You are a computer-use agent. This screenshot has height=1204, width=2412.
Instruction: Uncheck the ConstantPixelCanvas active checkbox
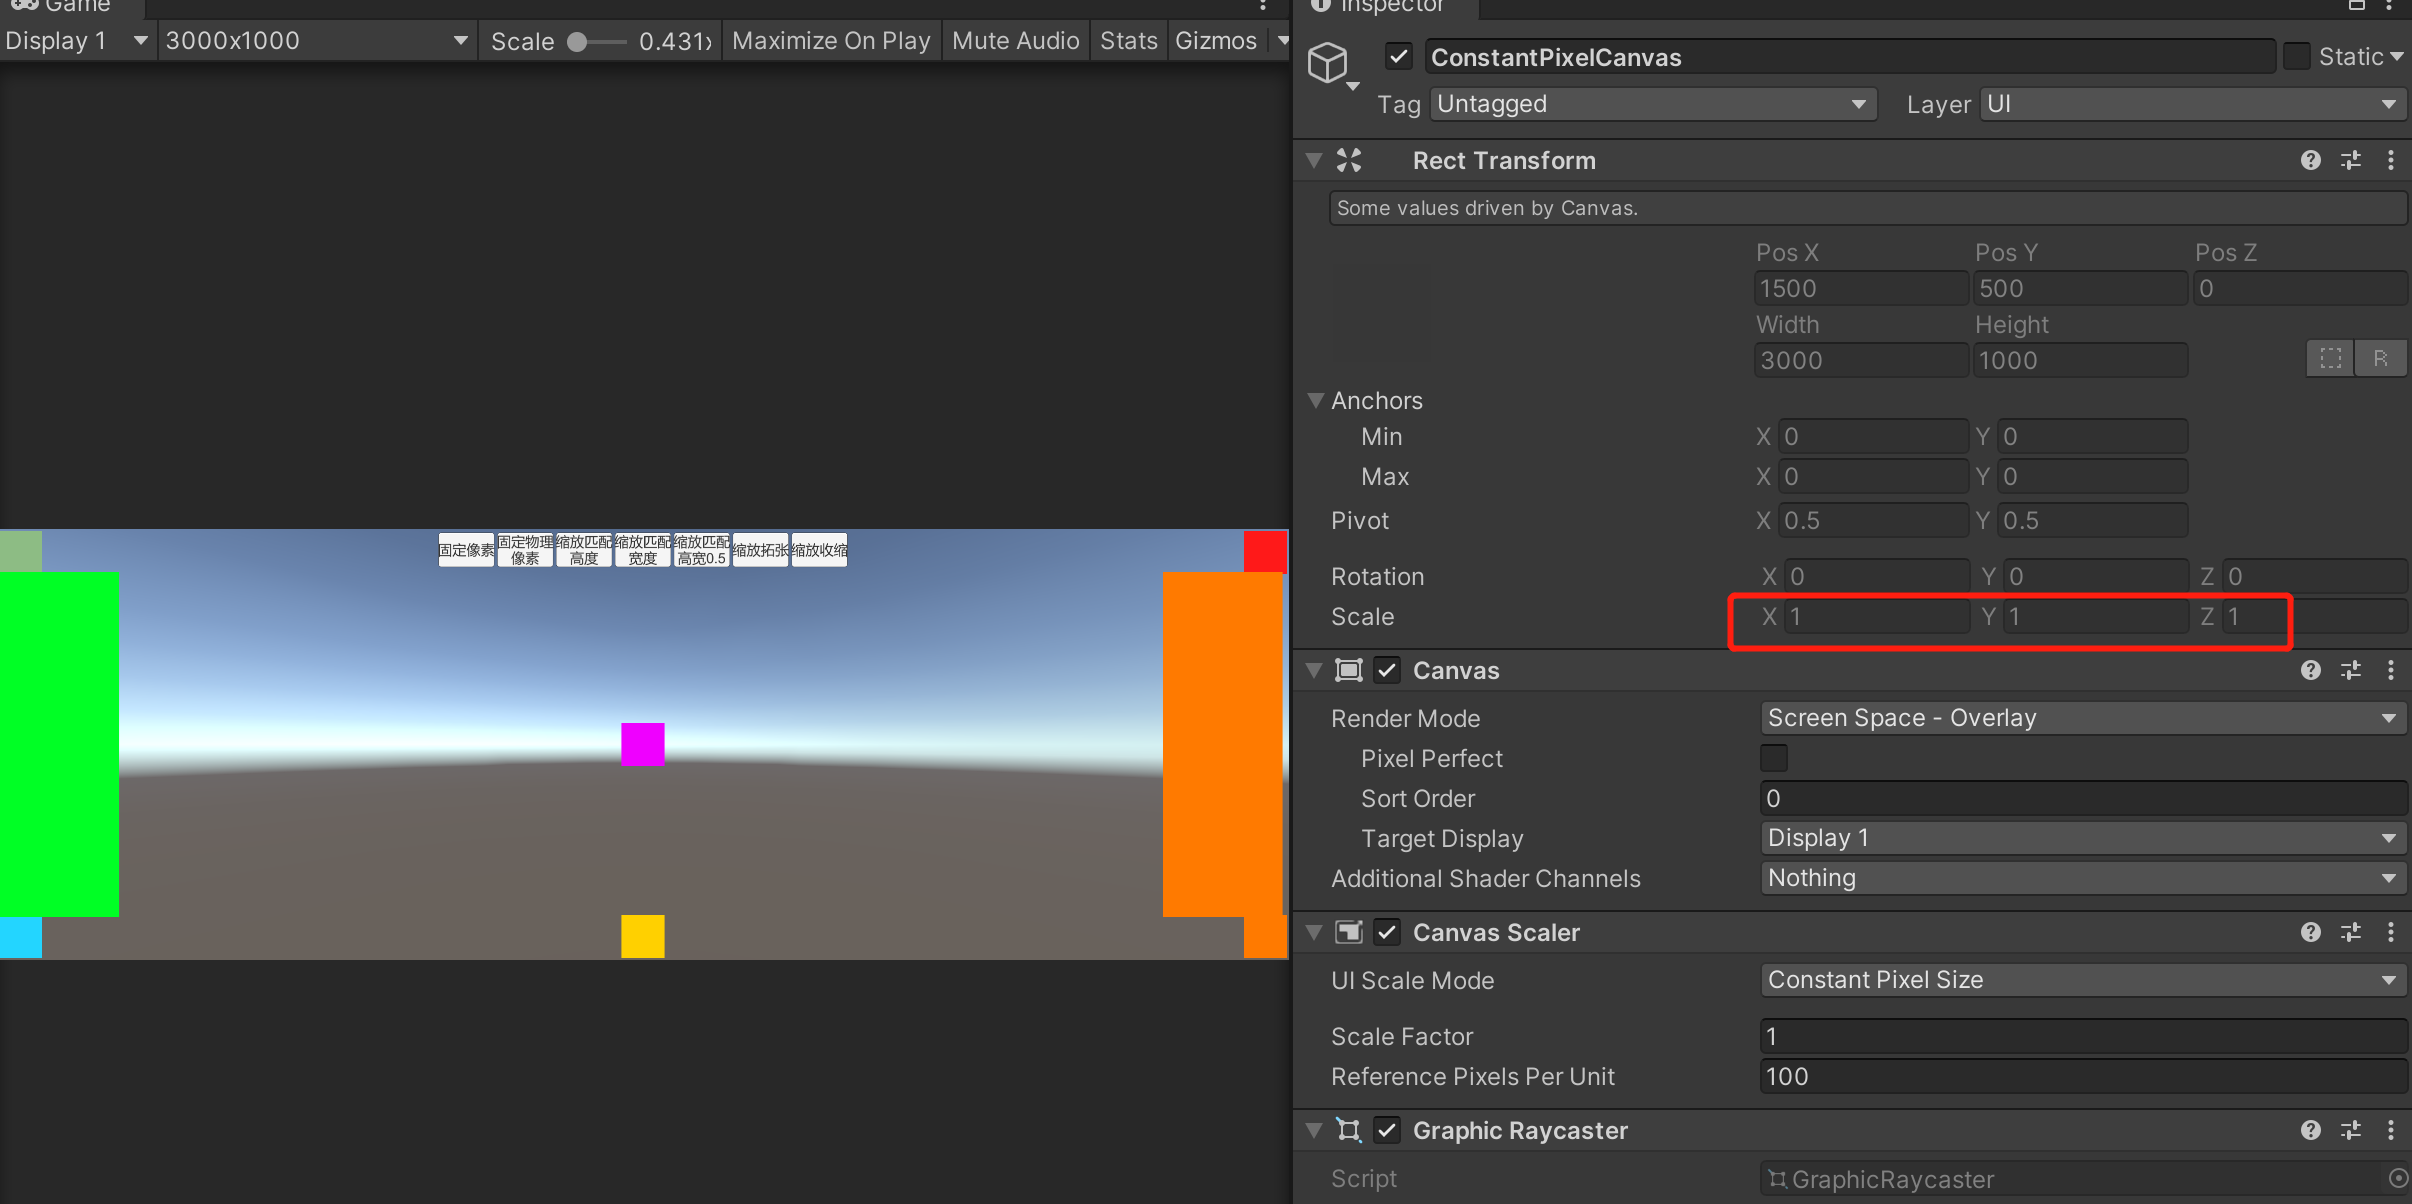click(x=1399, y=57)
